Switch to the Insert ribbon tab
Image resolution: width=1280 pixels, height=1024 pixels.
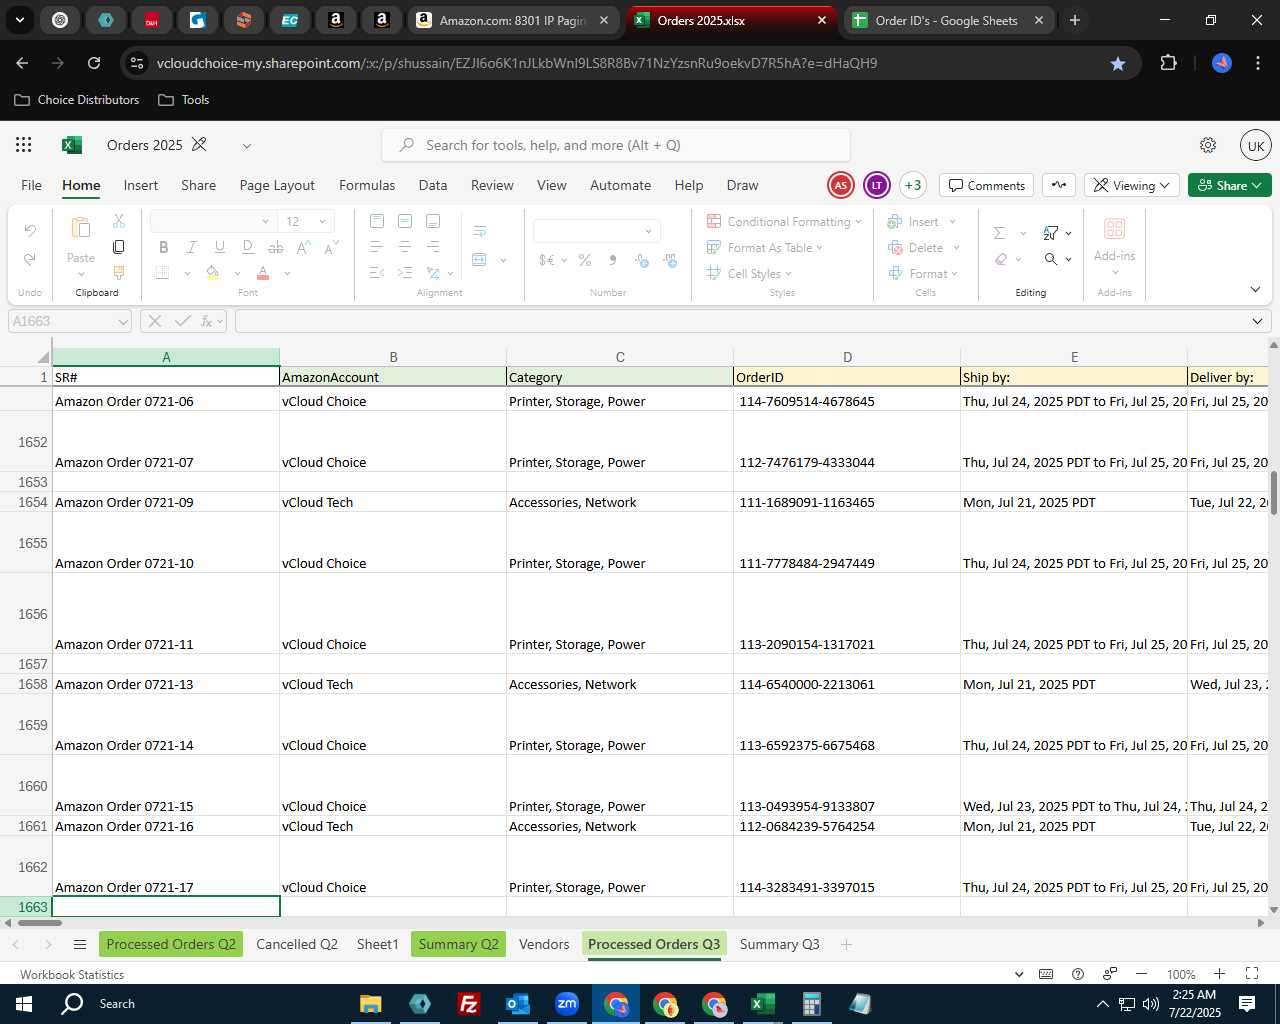coord(141,185)
